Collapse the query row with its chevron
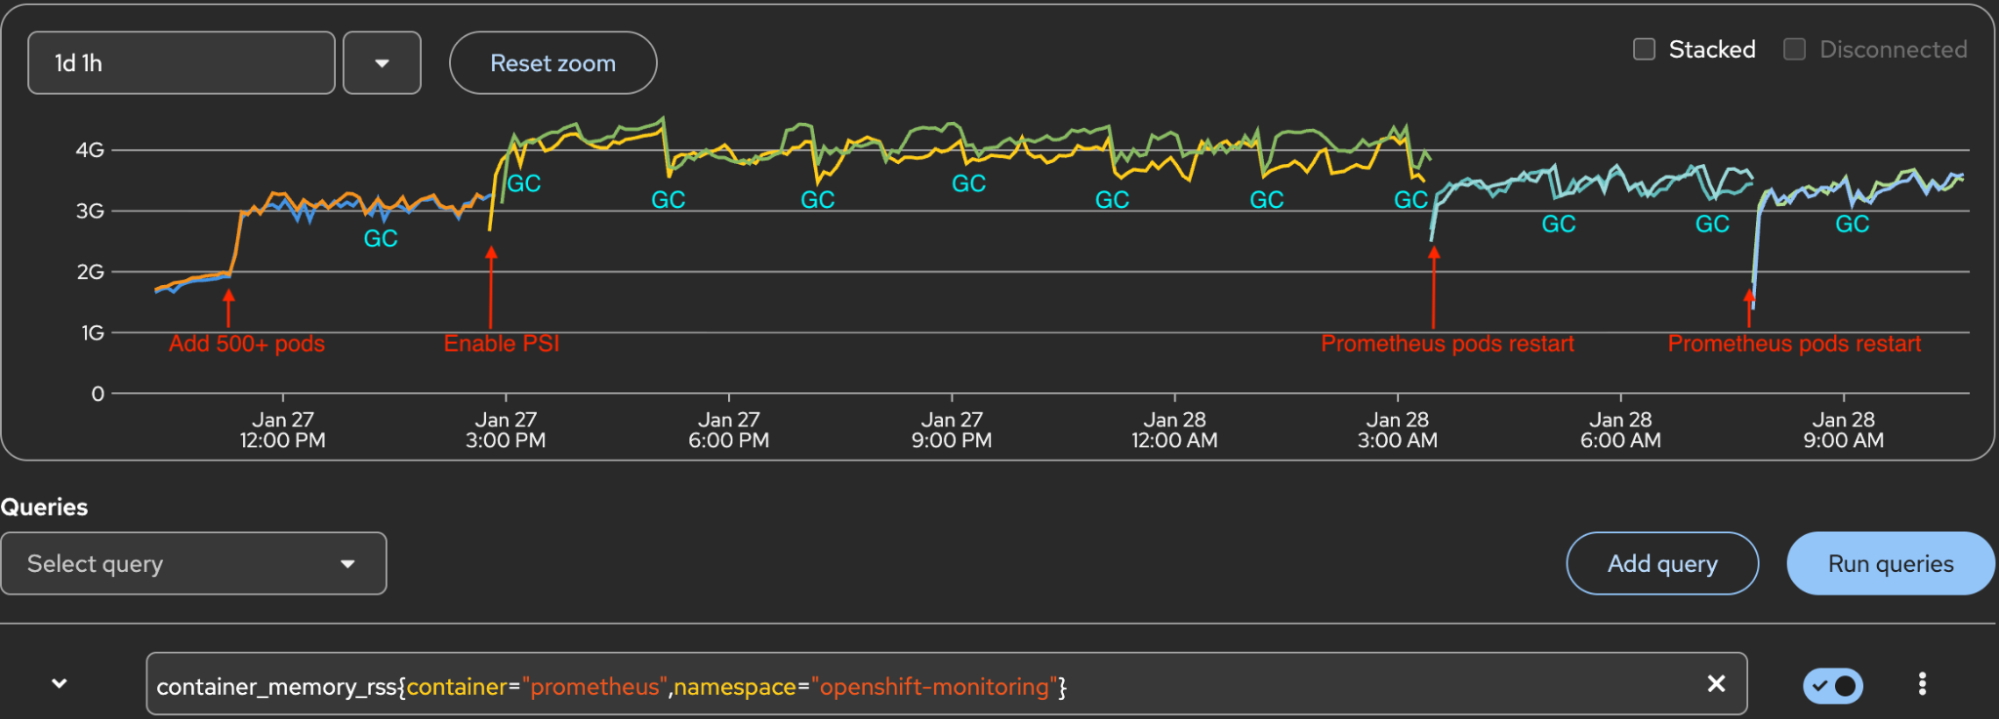This screenshot has height=720, width=1999. (59, 684)
